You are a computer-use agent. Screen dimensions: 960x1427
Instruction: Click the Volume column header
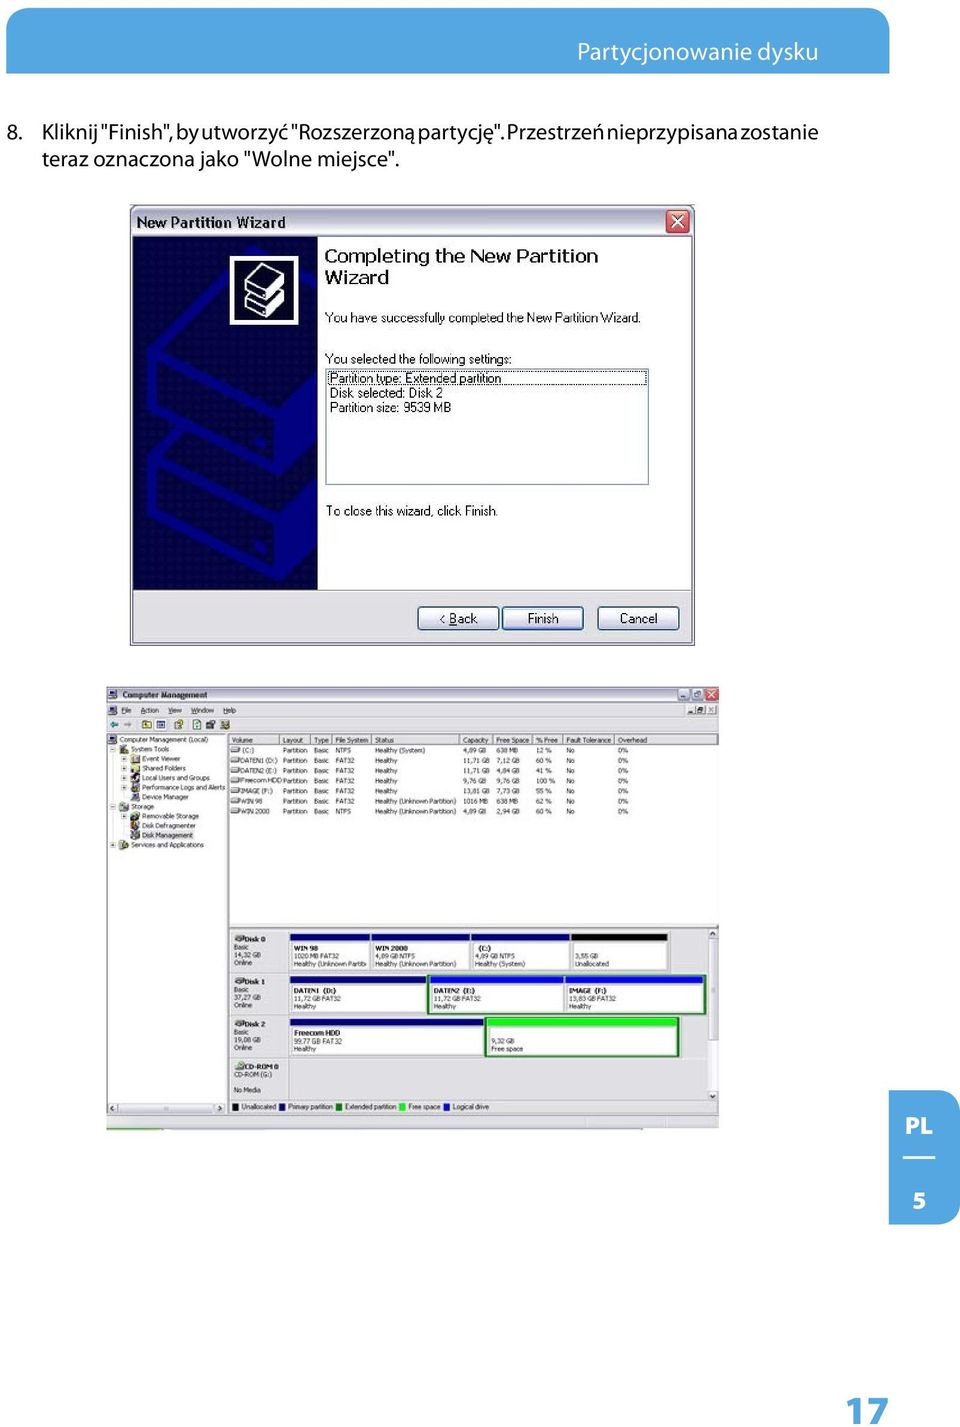[254, 740]
